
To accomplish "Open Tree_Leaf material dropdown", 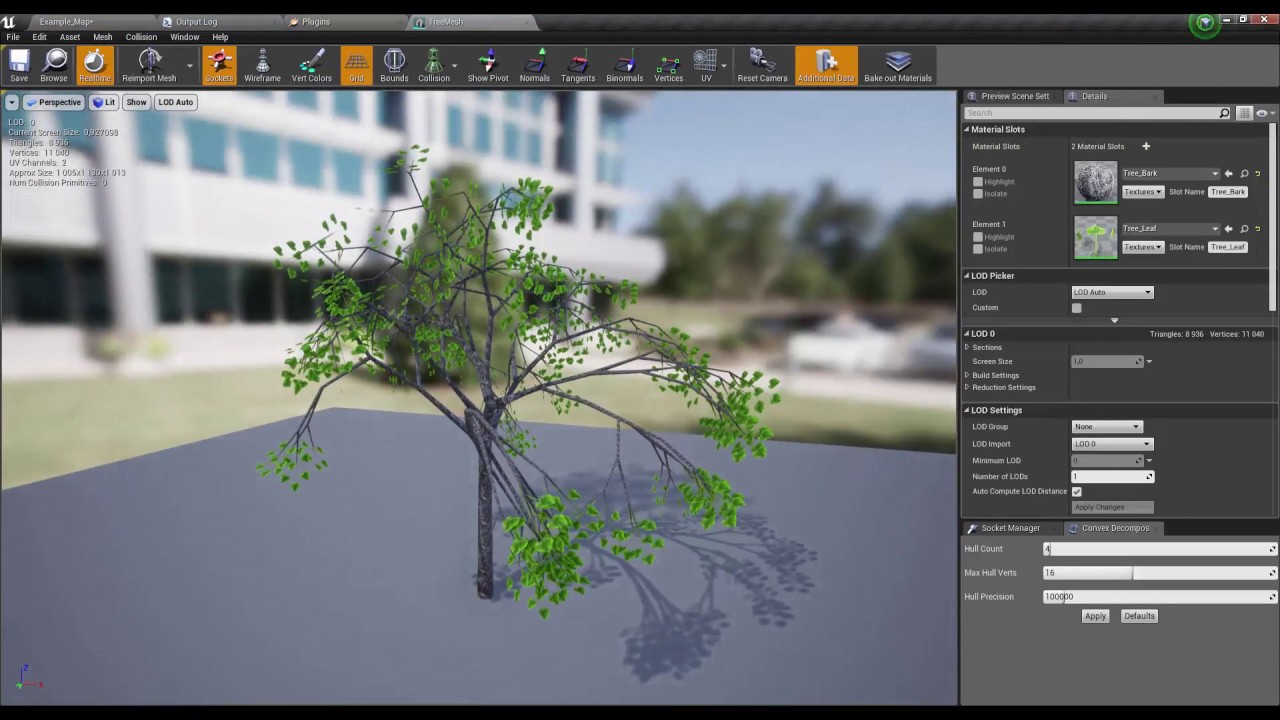I will click(x=1170, y=228).
